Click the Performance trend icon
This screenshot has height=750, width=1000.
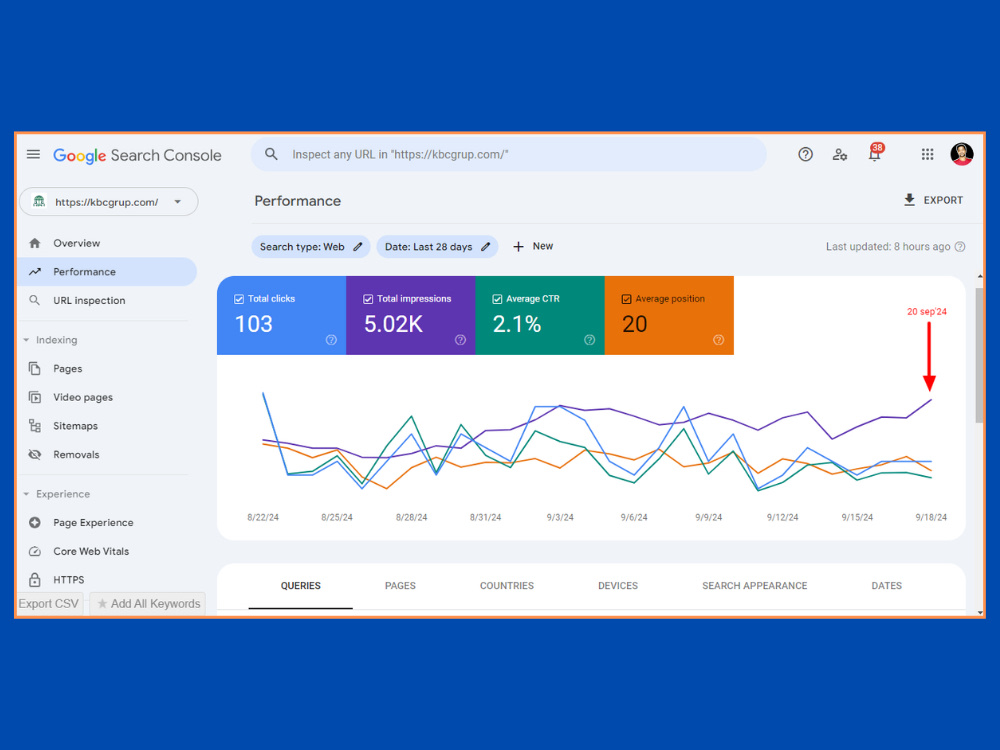(x=35, y=272)
